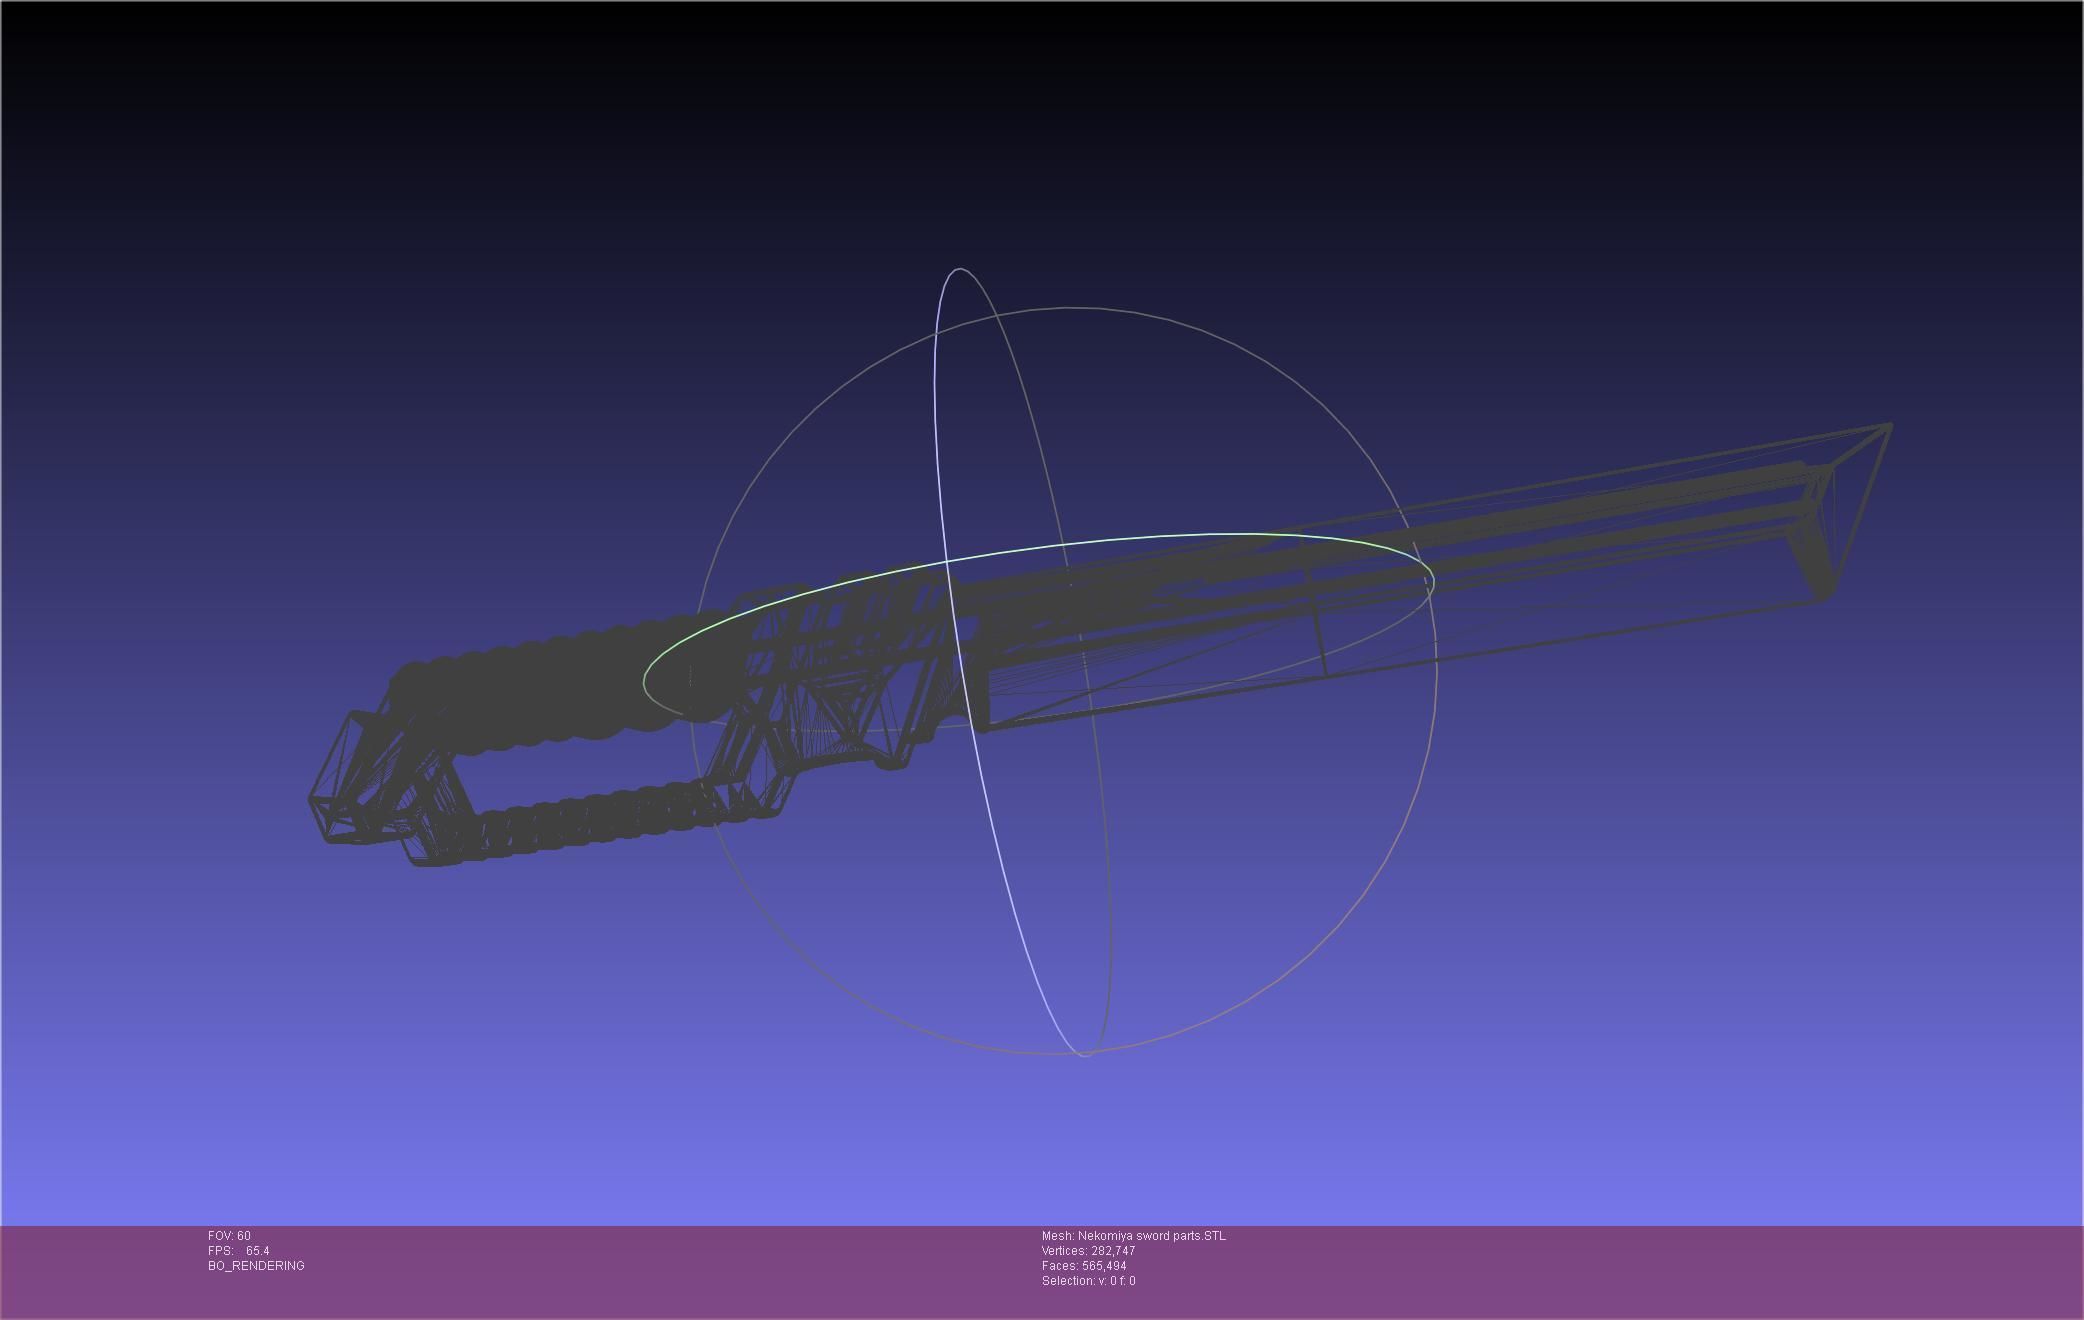Click the 'FOV: 60' readout
Viewport: 2084px width, 1320px height.
[x=229, y=1236]
